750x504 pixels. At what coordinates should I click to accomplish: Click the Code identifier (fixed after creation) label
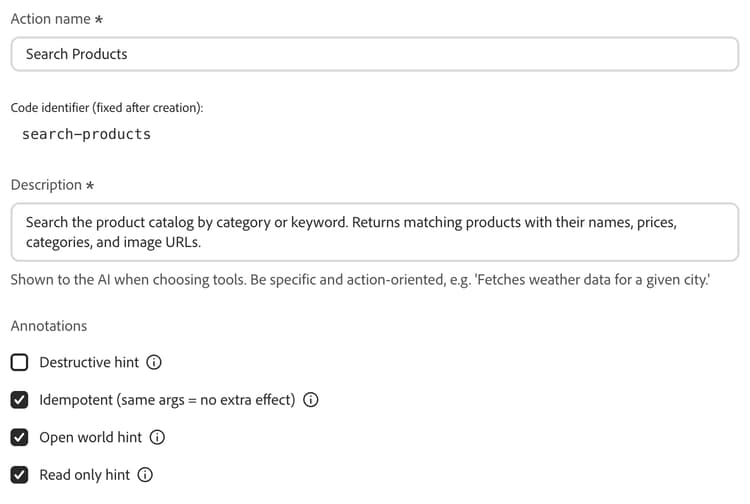pyautogui.click(x=107, y=108)
